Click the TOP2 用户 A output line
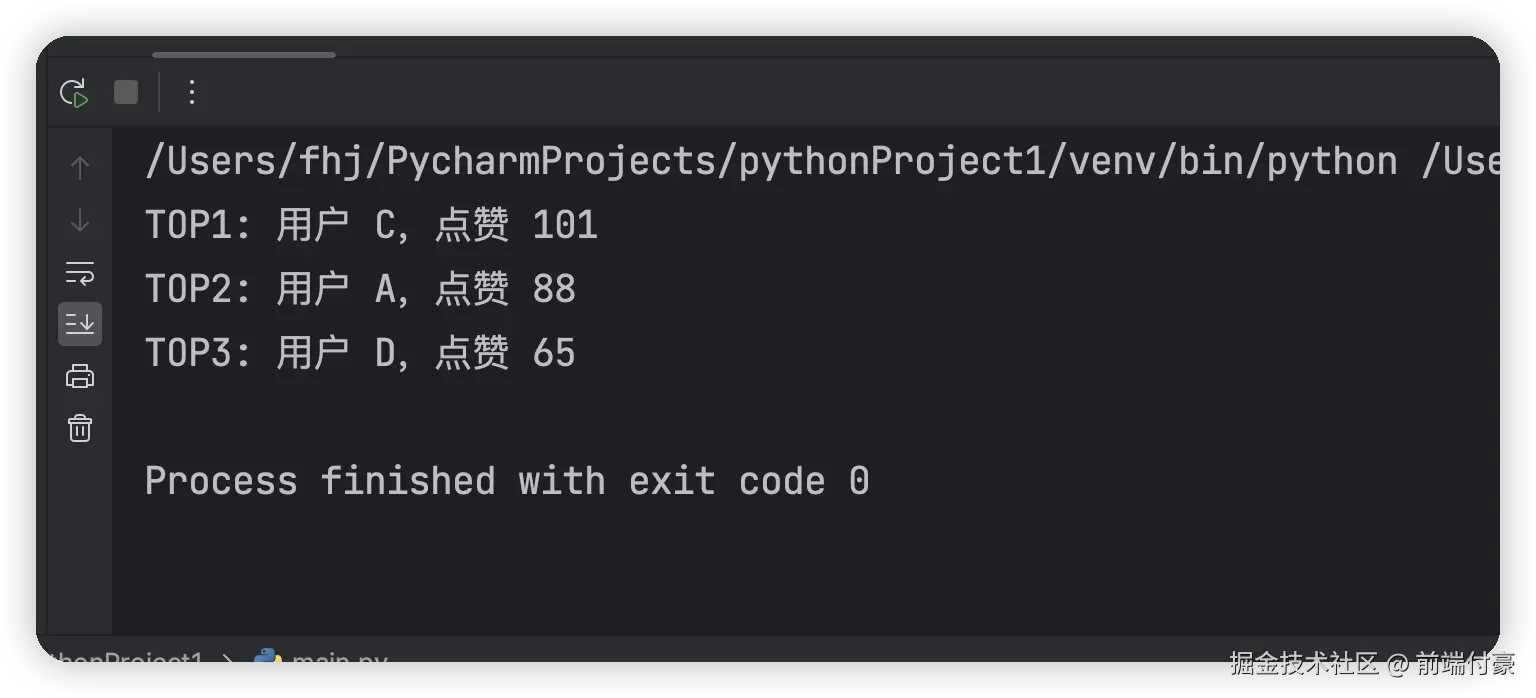This screenshot has height=698, width=1536. (360, 289)
